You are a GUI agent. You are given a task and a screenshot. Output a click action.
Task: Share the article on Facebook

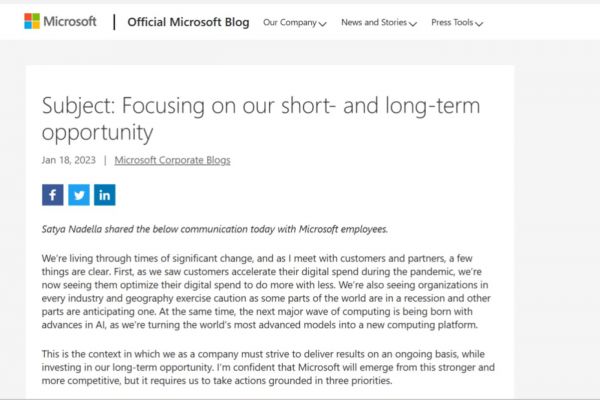pos(52,194)
